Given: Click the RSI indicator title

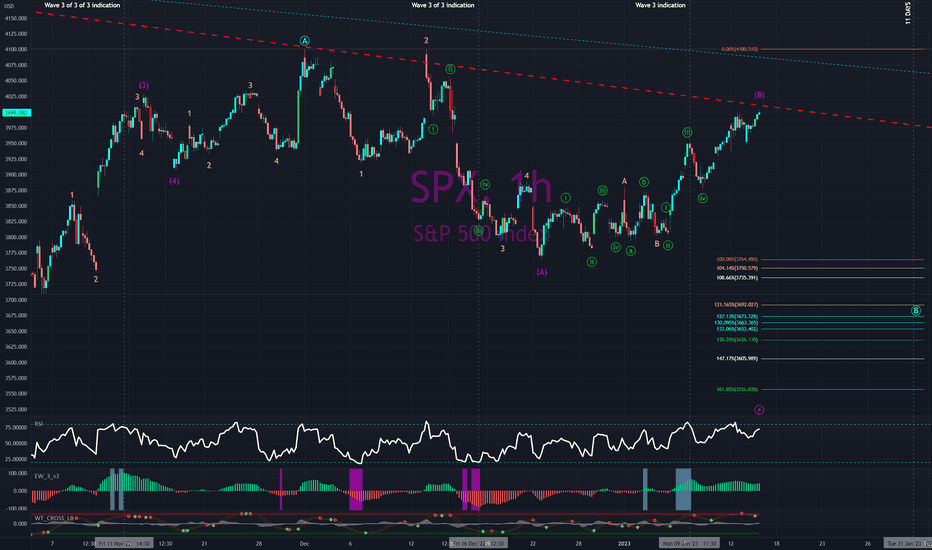Looking at the screenshot, I should point(39,424).
